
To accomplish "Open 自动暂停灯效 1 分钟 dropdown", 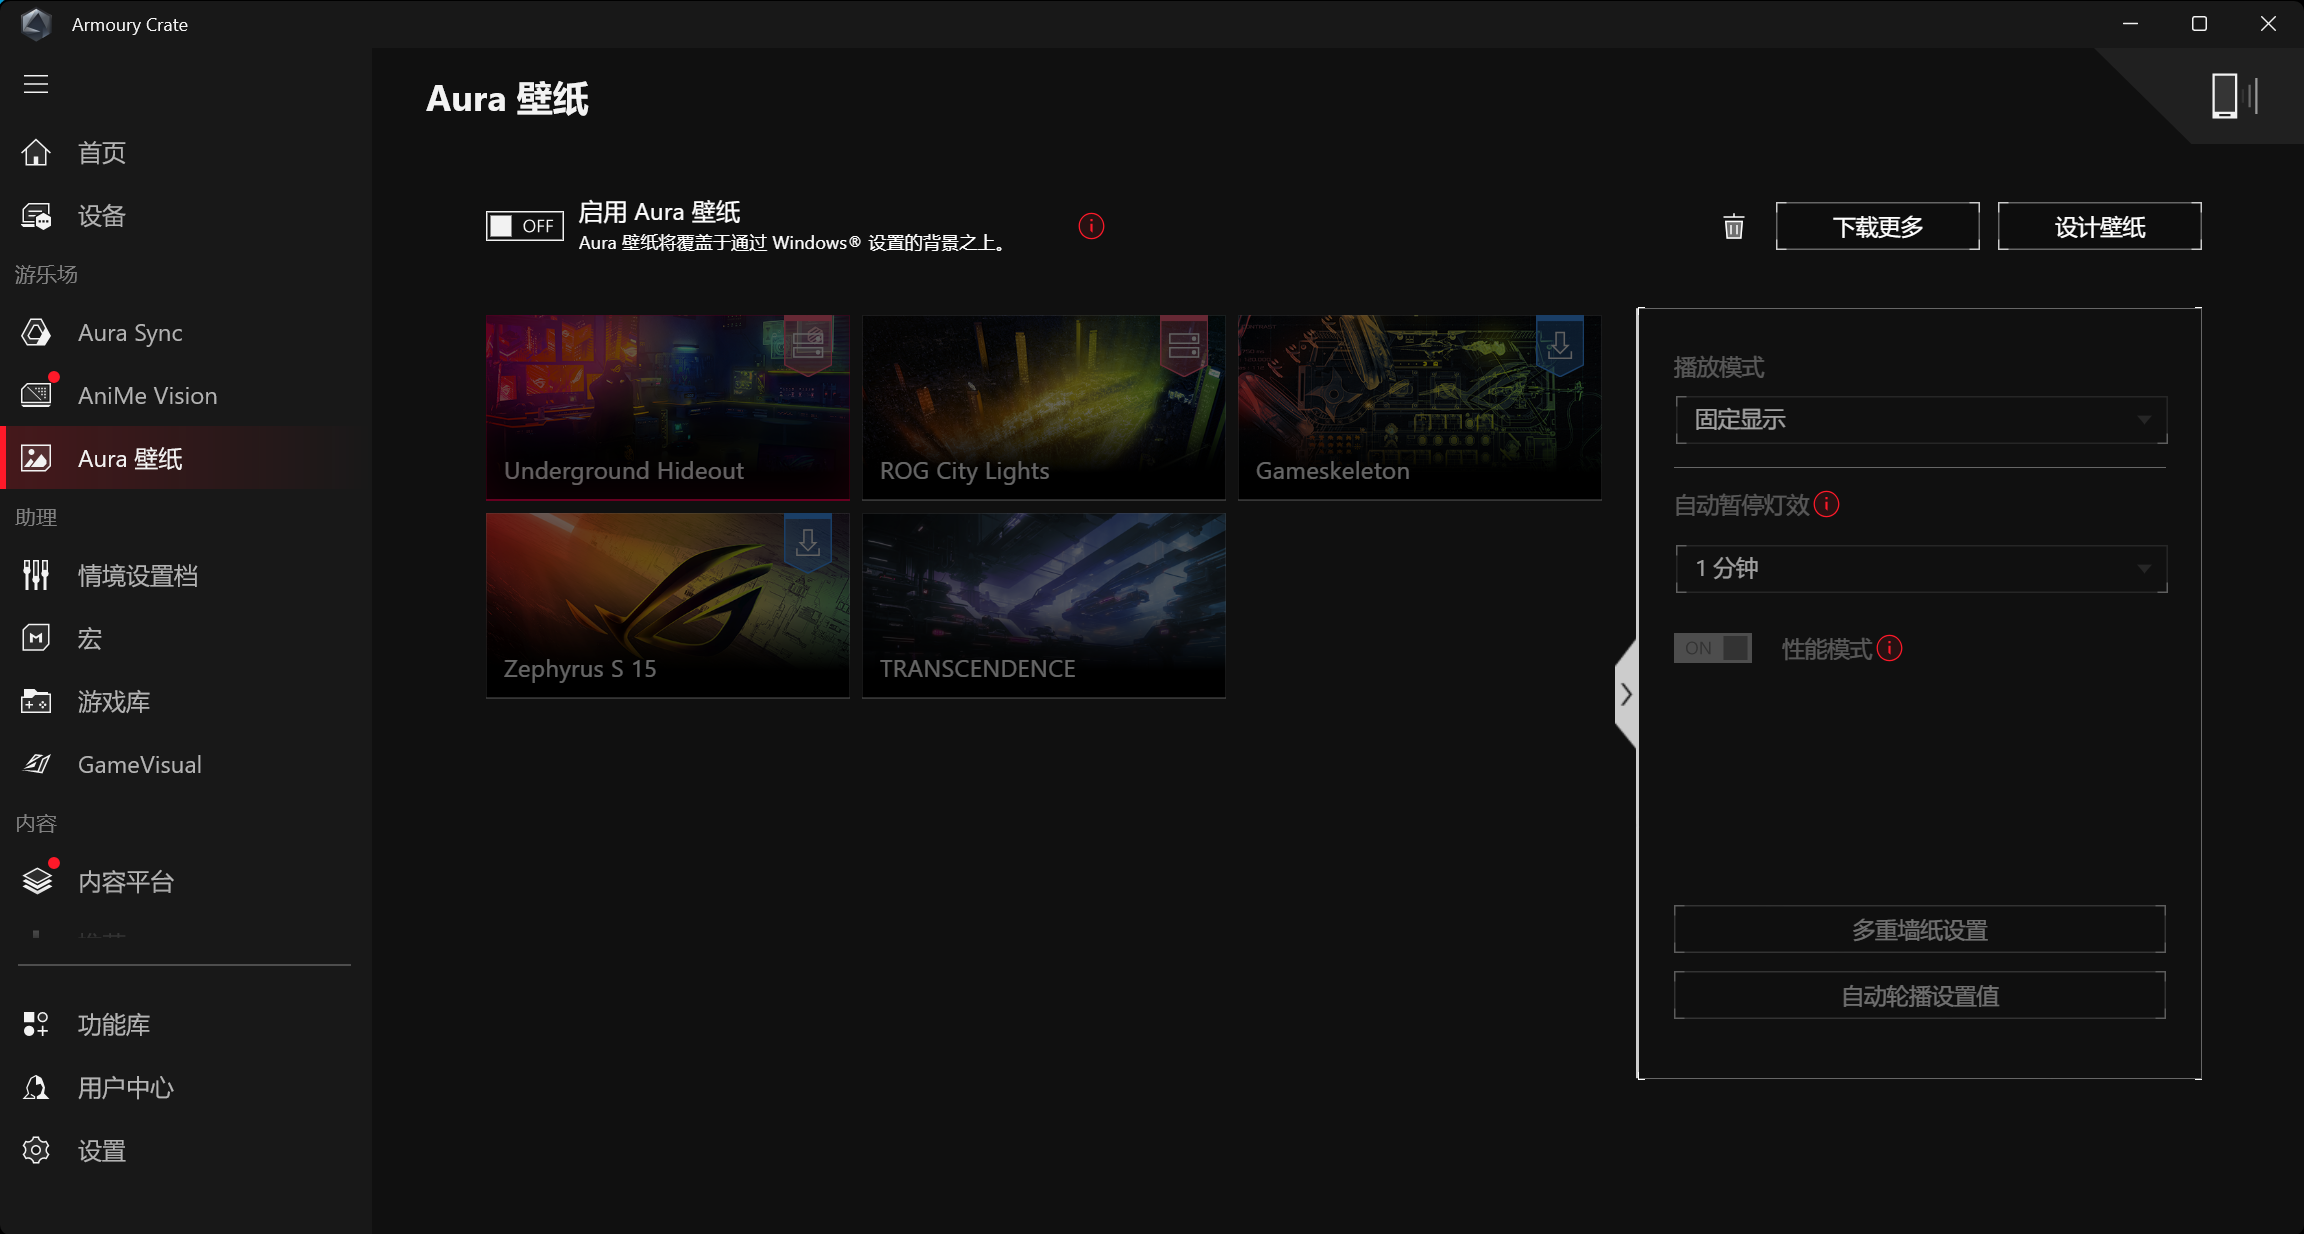I will pos(1921,569).
